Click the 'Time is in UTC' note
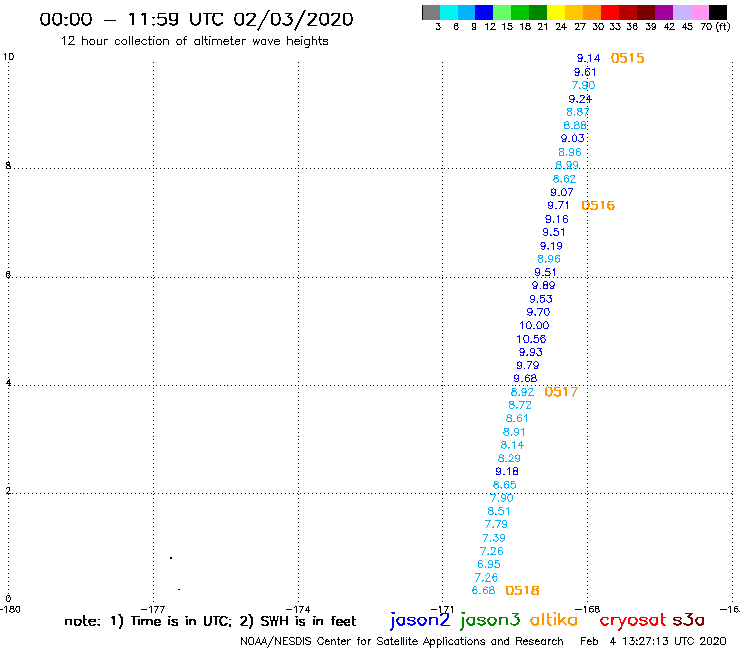 [x=181, y=621]
